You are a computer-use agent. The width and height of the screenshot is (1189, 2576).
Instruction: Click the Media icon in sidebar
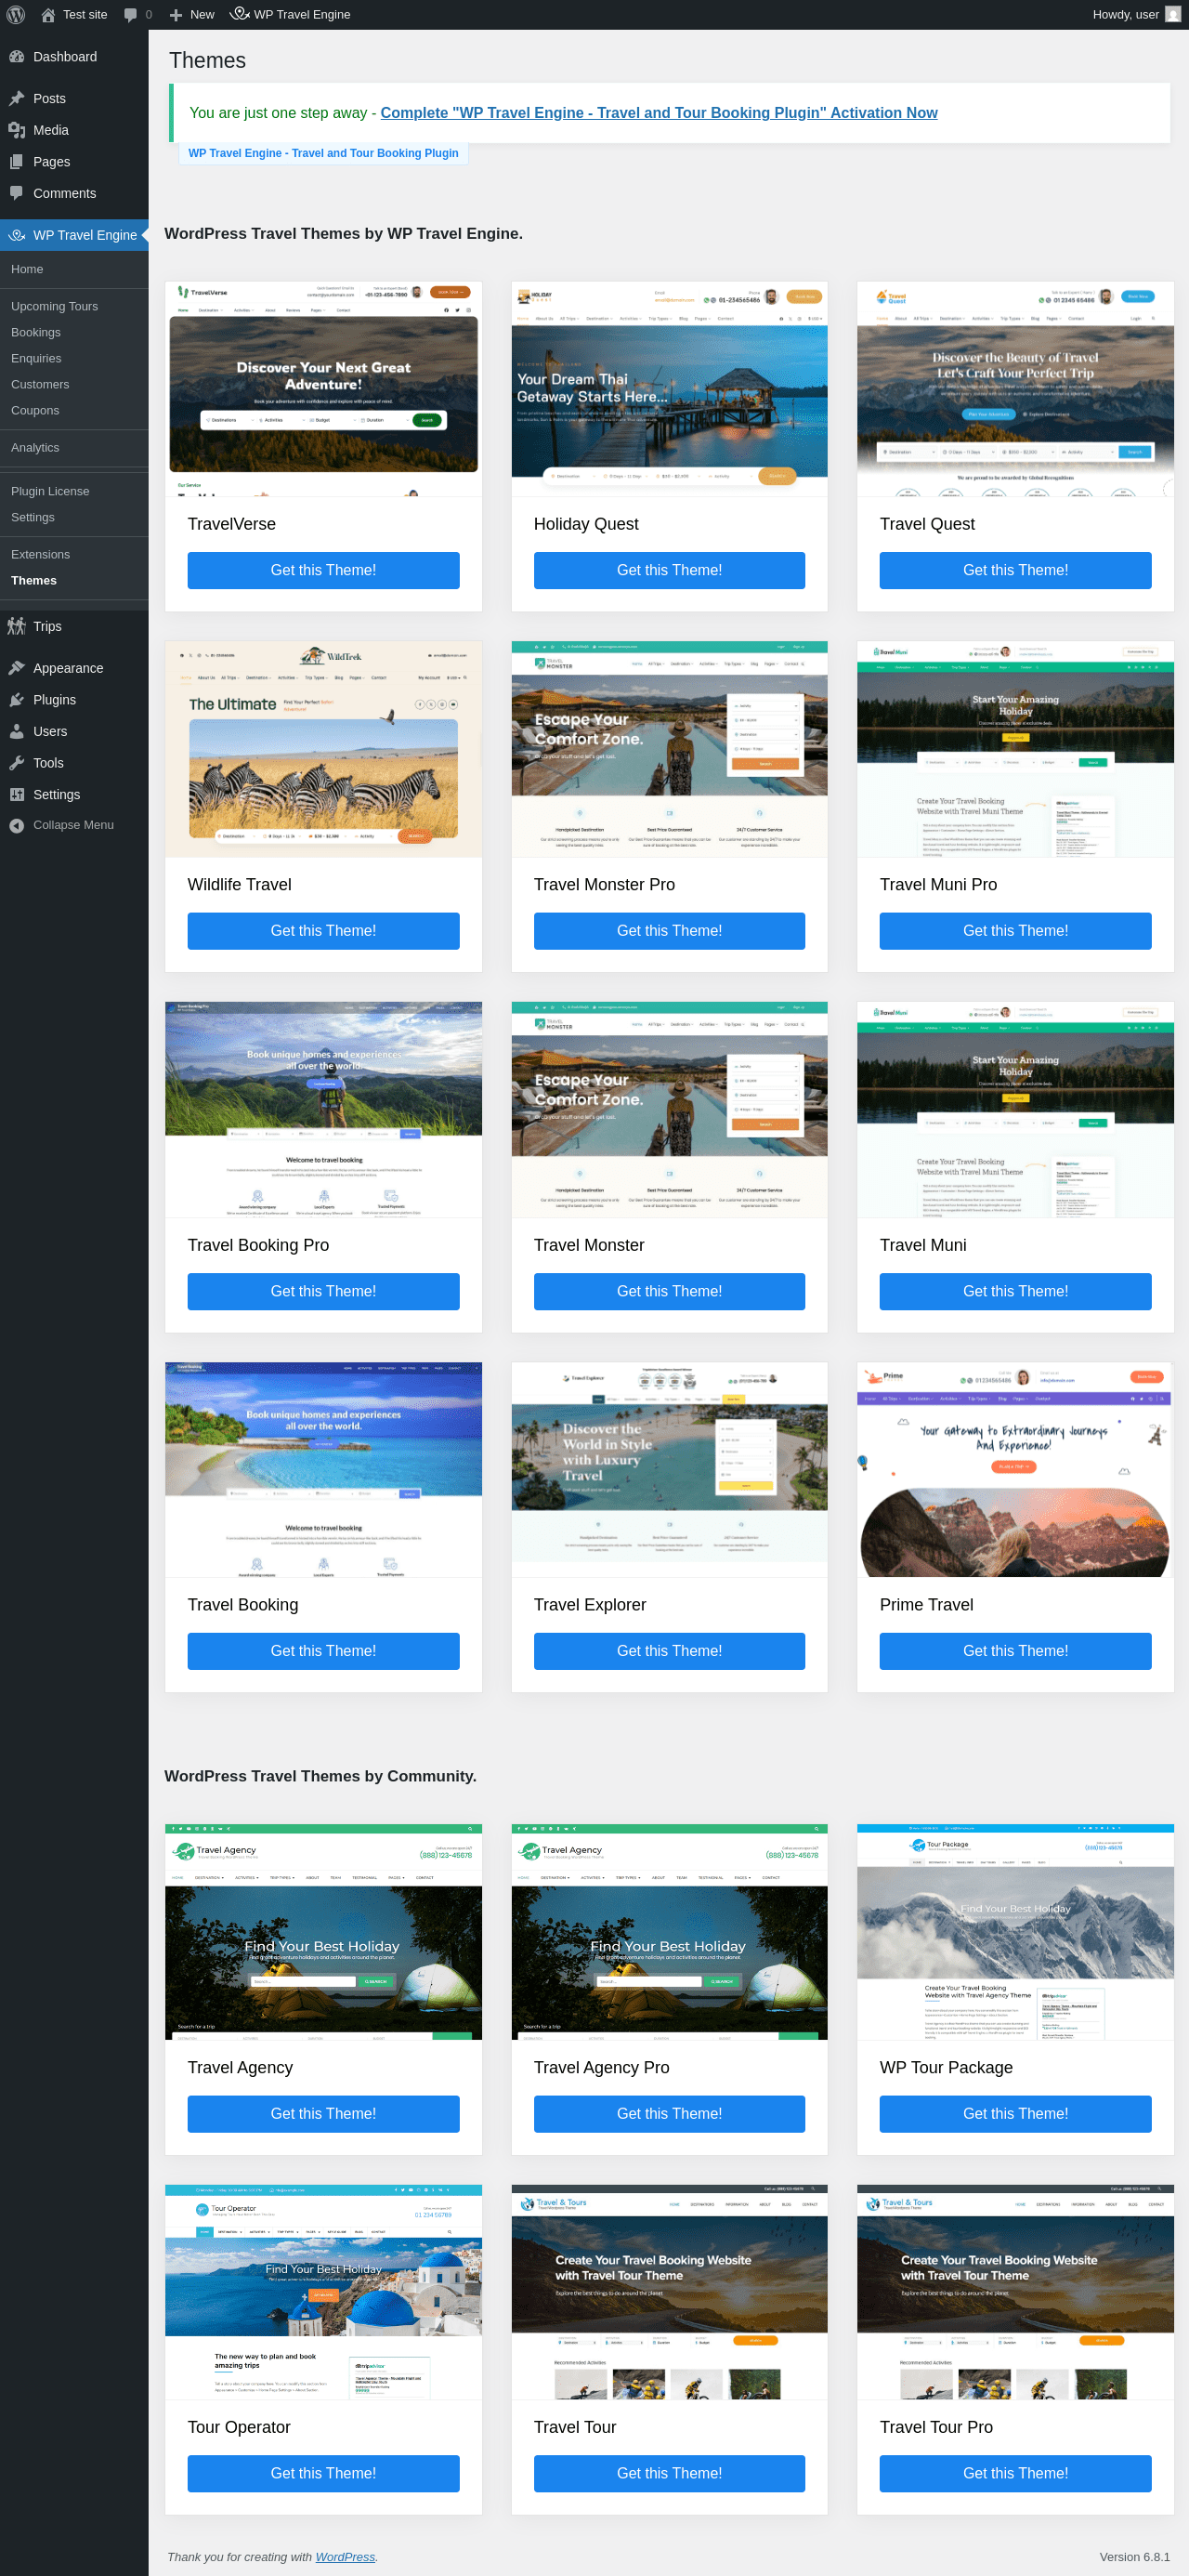(17, 130)
